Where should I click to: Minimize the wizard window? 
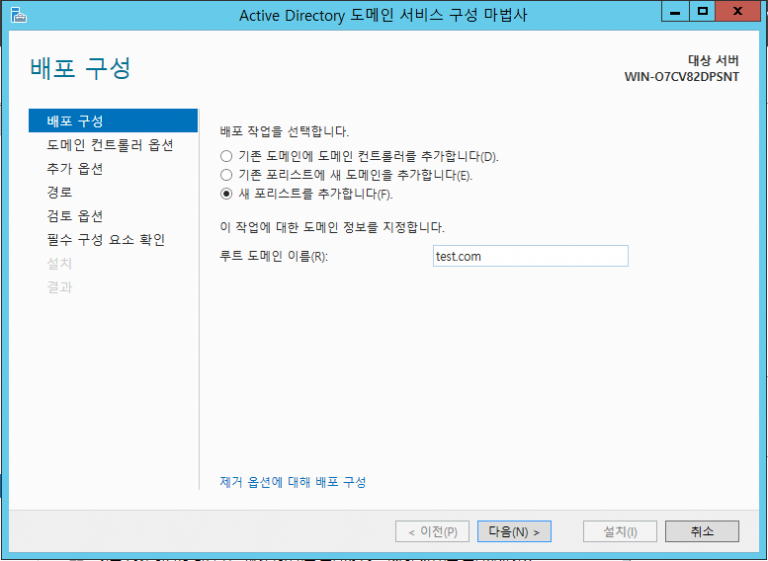(675, 12)
